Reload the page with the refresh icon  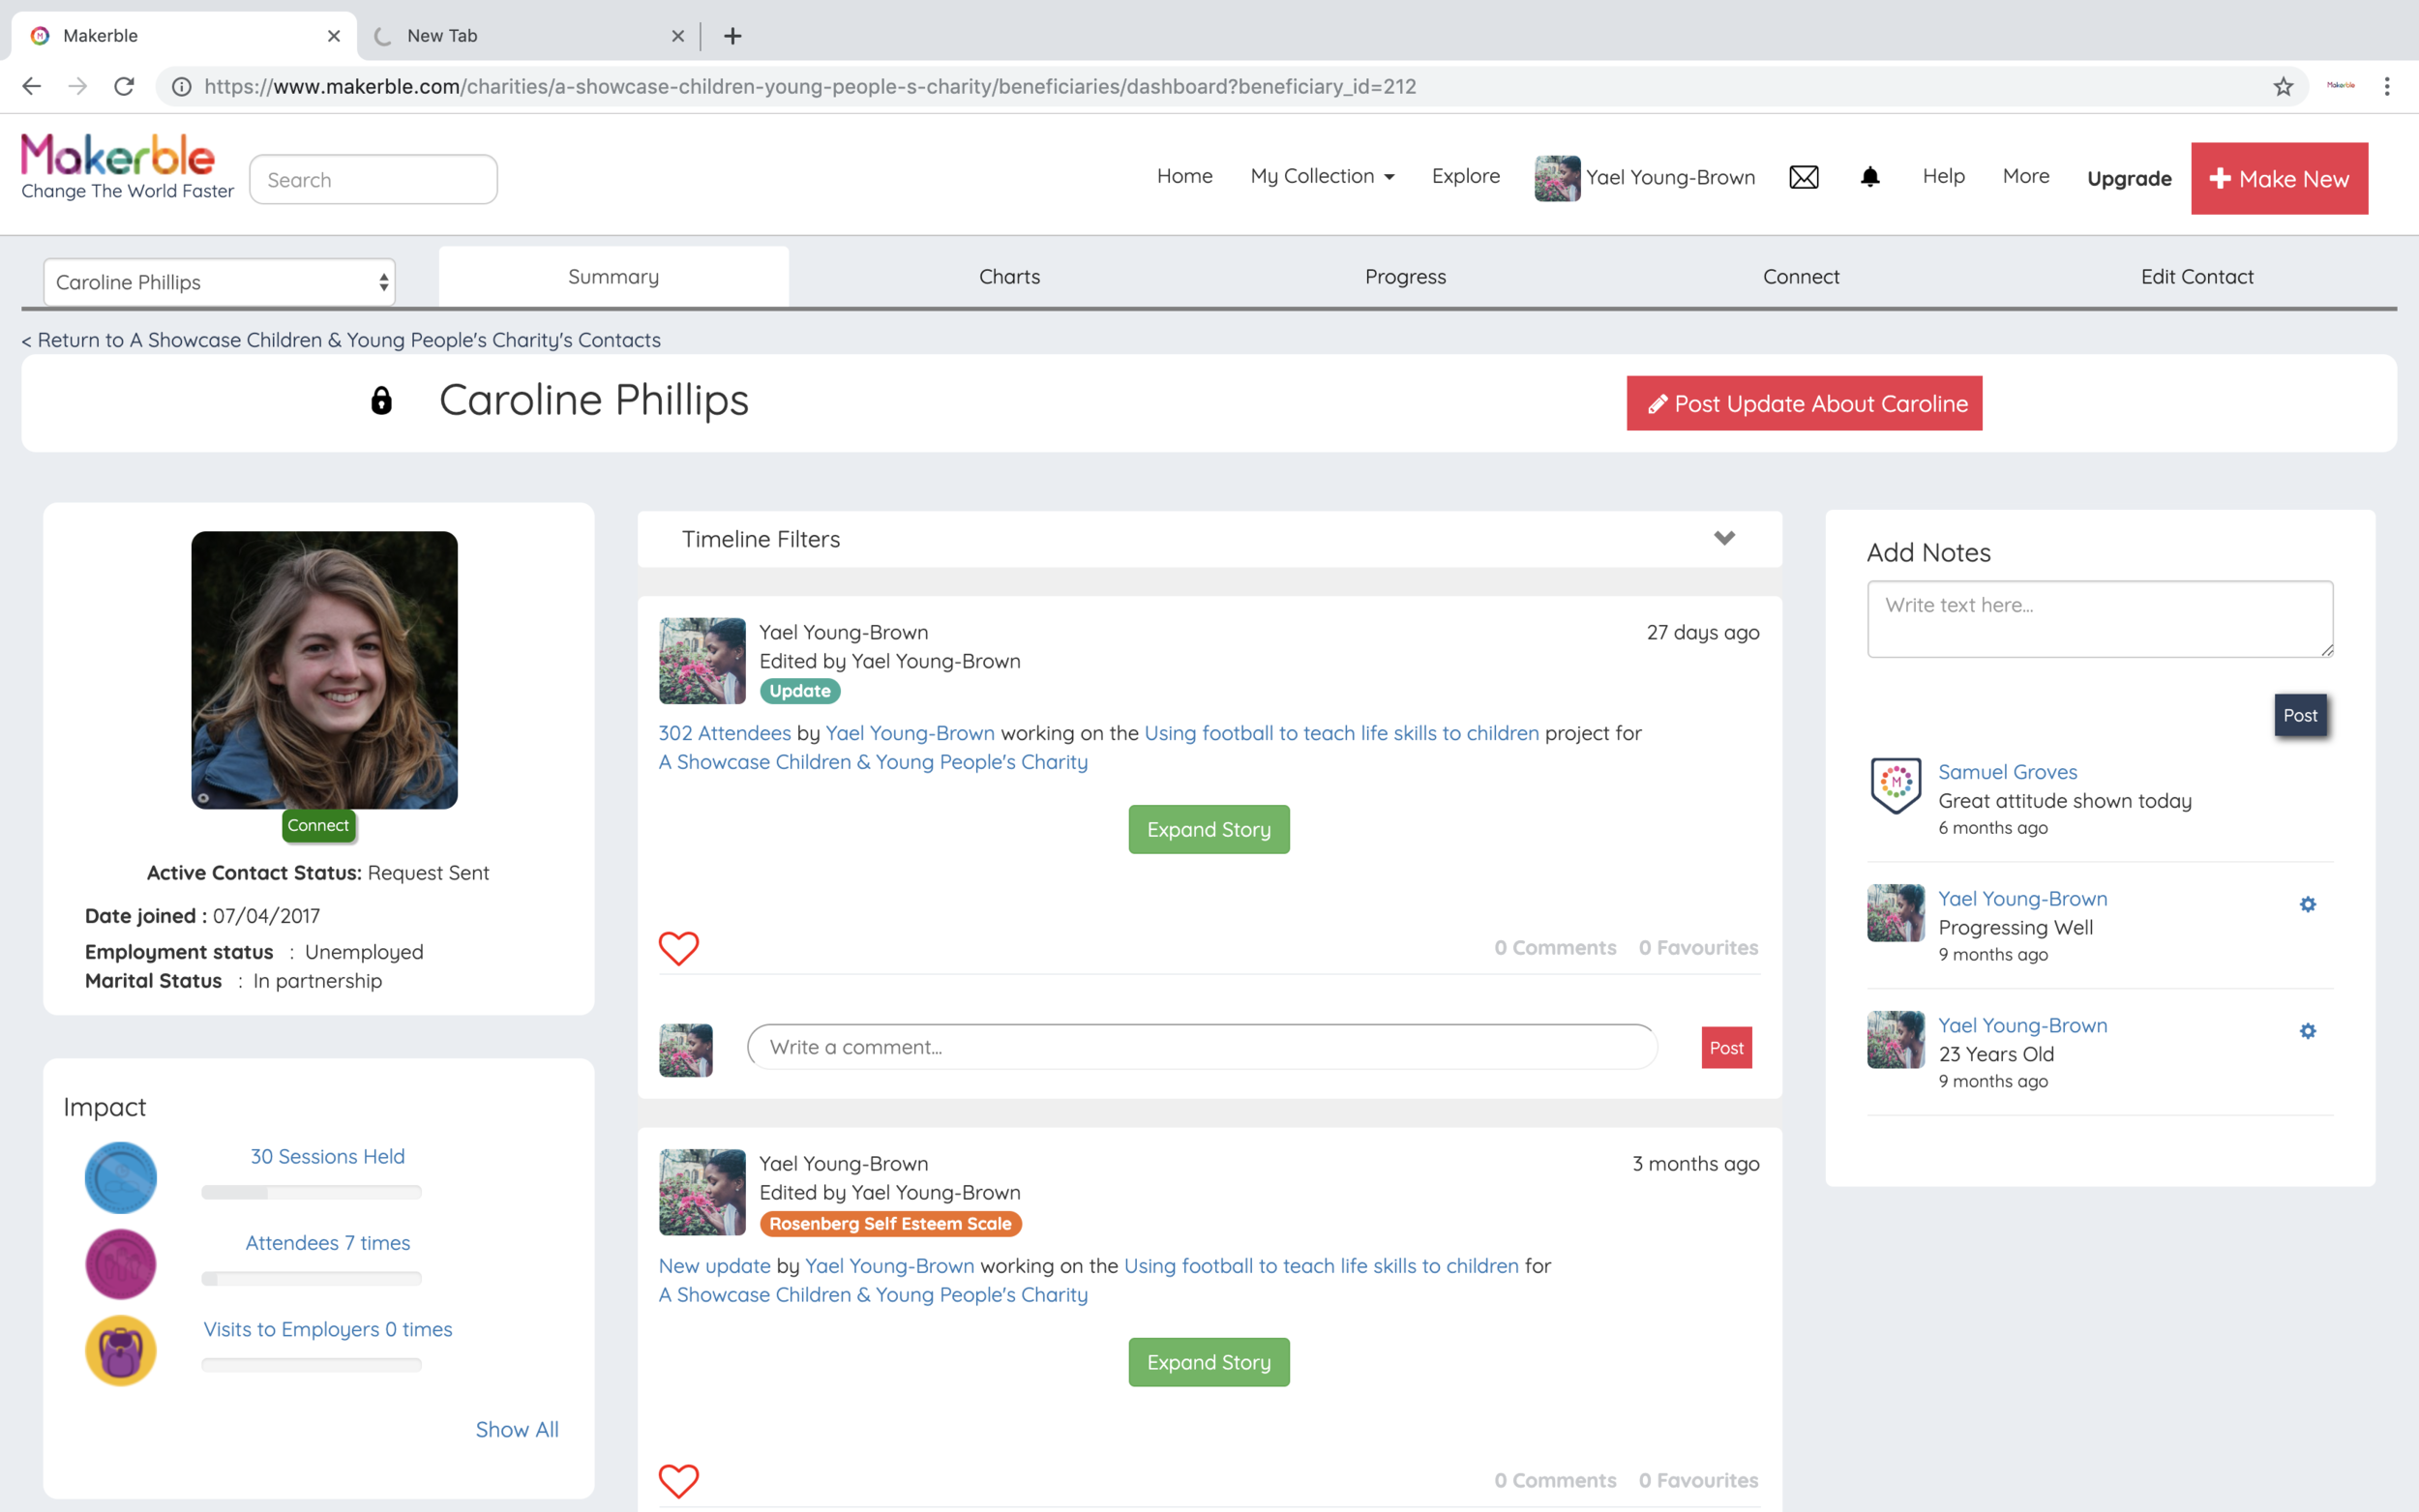coord(124,87)
